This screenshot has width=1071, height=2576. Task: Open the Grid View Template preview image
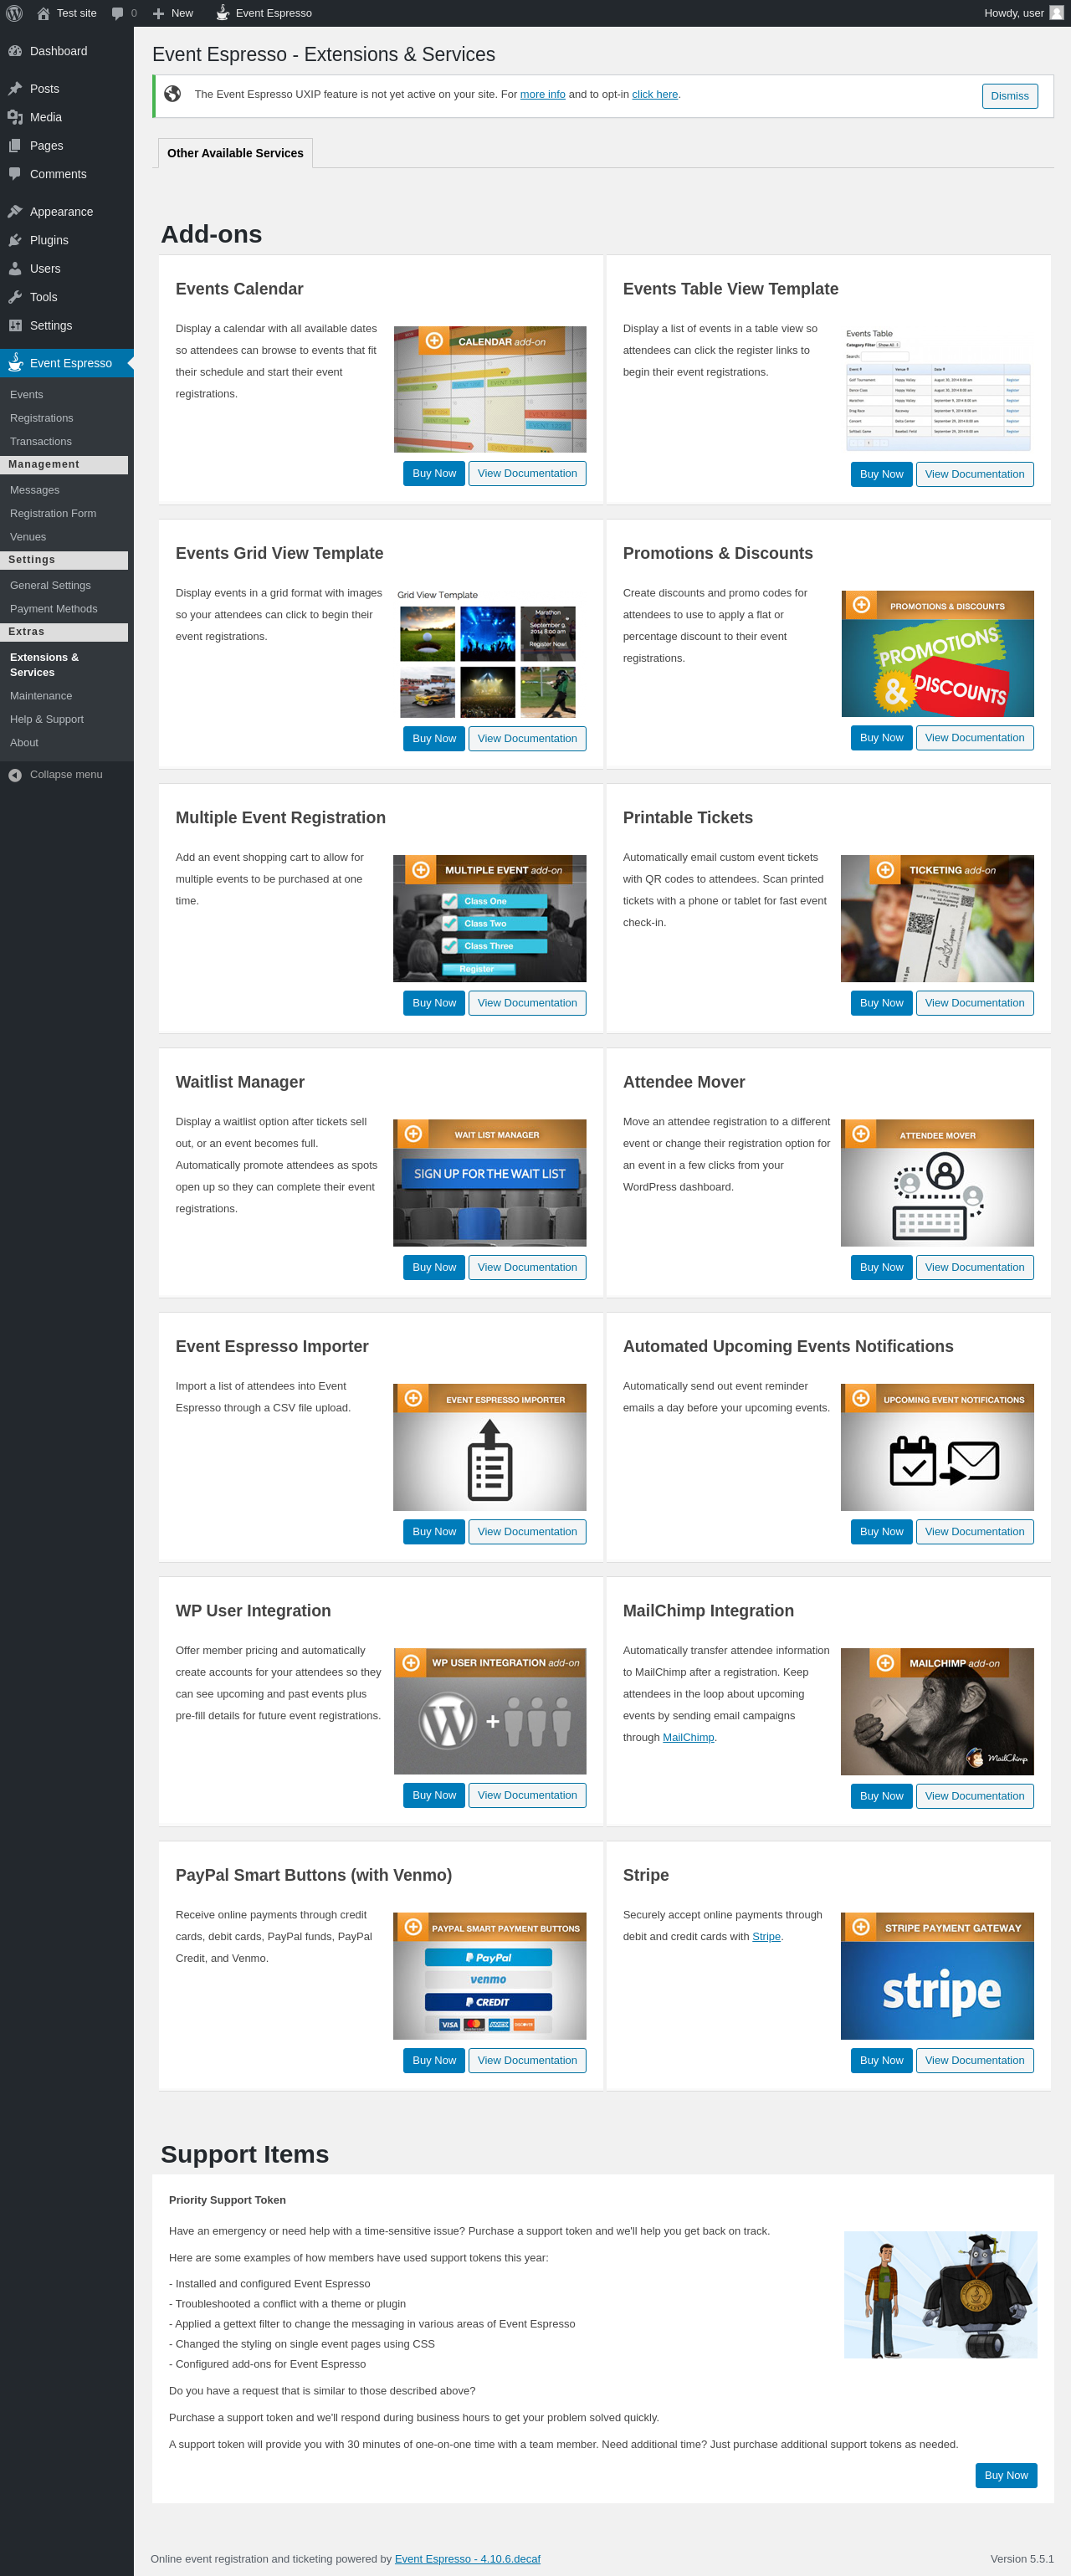coord(490,654)
